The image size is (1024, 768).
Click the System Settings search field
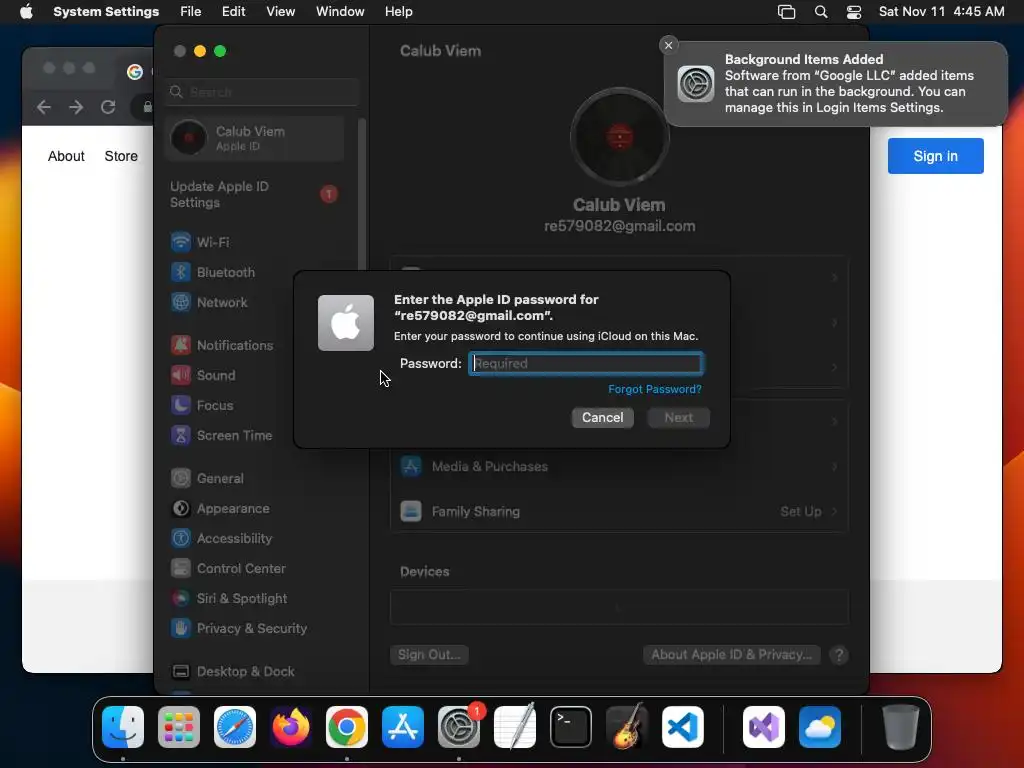(x=263, y=92)
